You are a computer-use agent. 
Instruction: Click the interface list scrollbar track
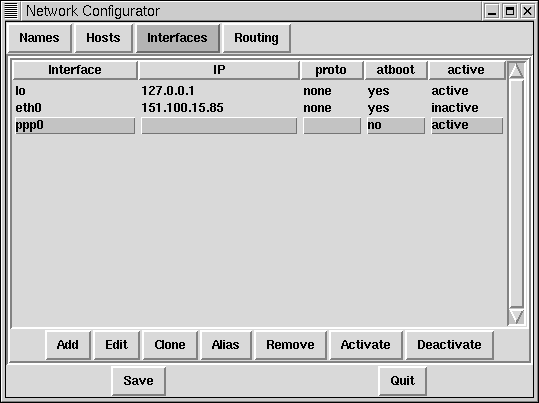coord(516,194)
